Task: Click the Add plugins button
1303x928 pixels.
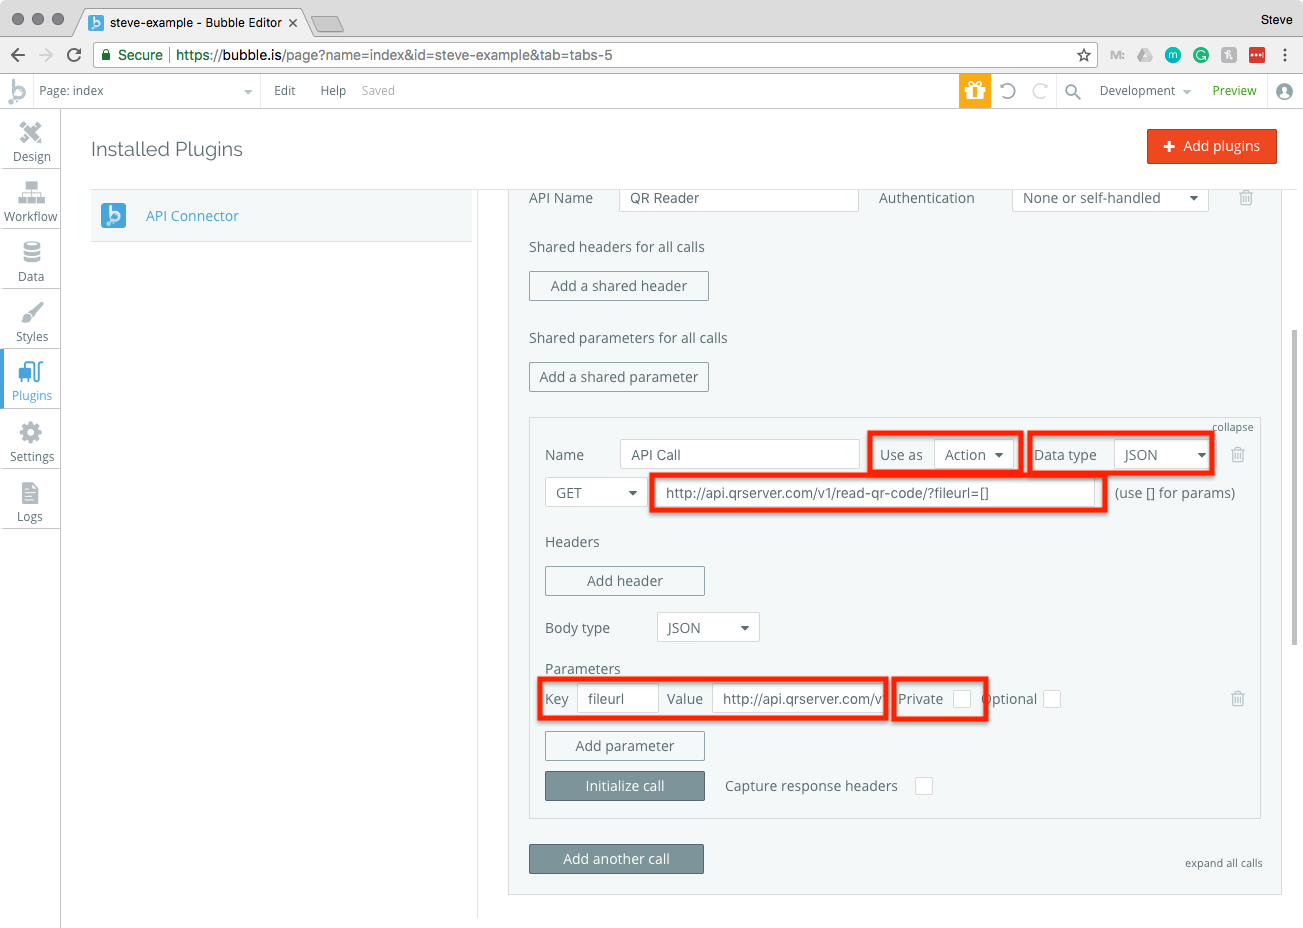Action: (x=1212, y=146)
